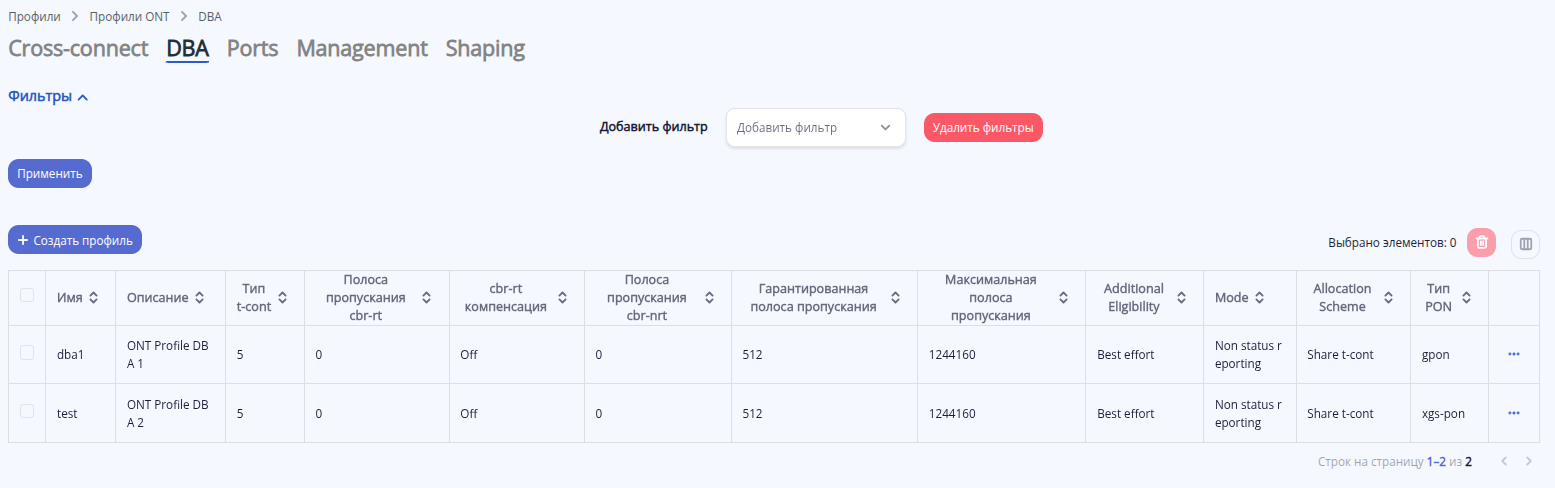Click the Применить button
This screenshot has height=488, width=1555.
coord(50,173)
